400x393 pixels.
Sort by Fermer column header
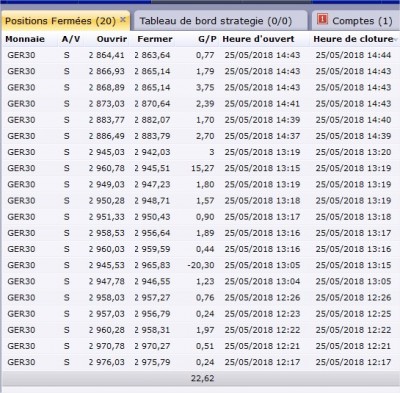click(x=155, y=39)
